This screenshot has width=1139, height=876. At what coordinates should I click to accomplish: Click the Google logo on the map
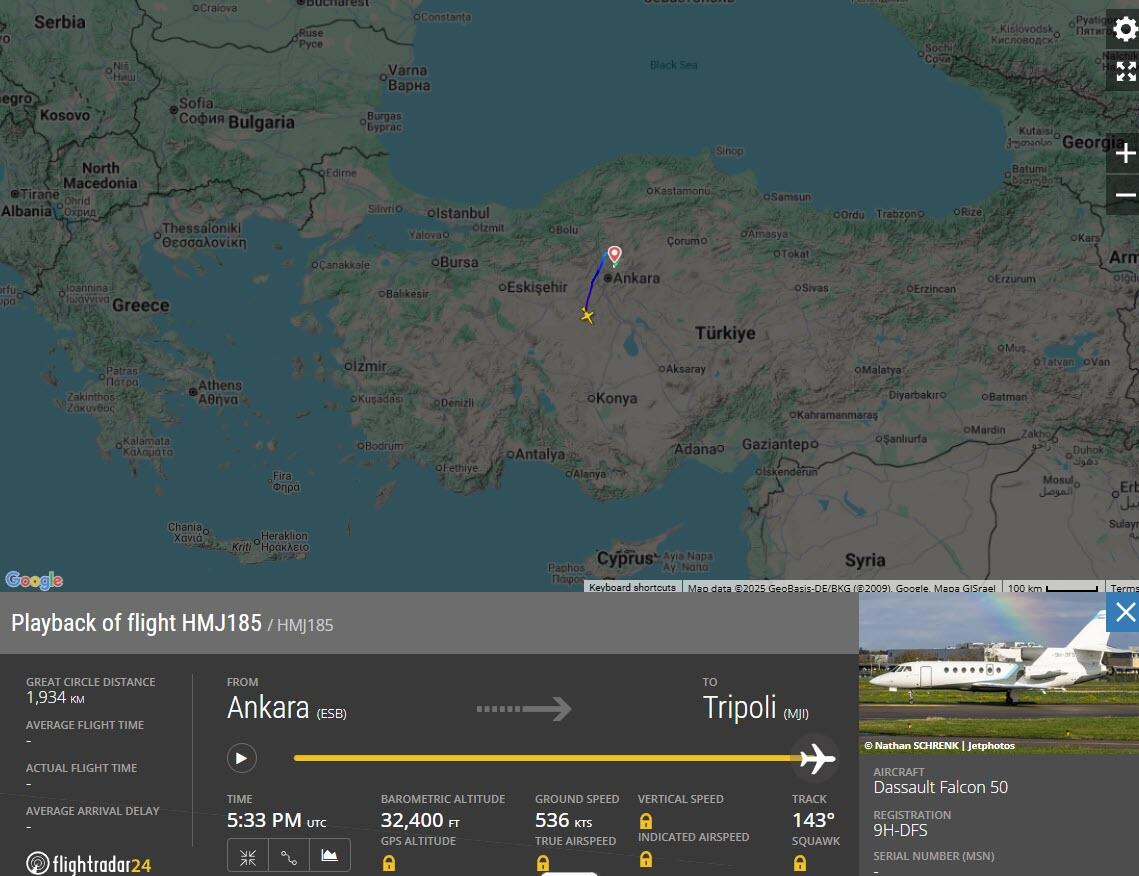point(34,580)
